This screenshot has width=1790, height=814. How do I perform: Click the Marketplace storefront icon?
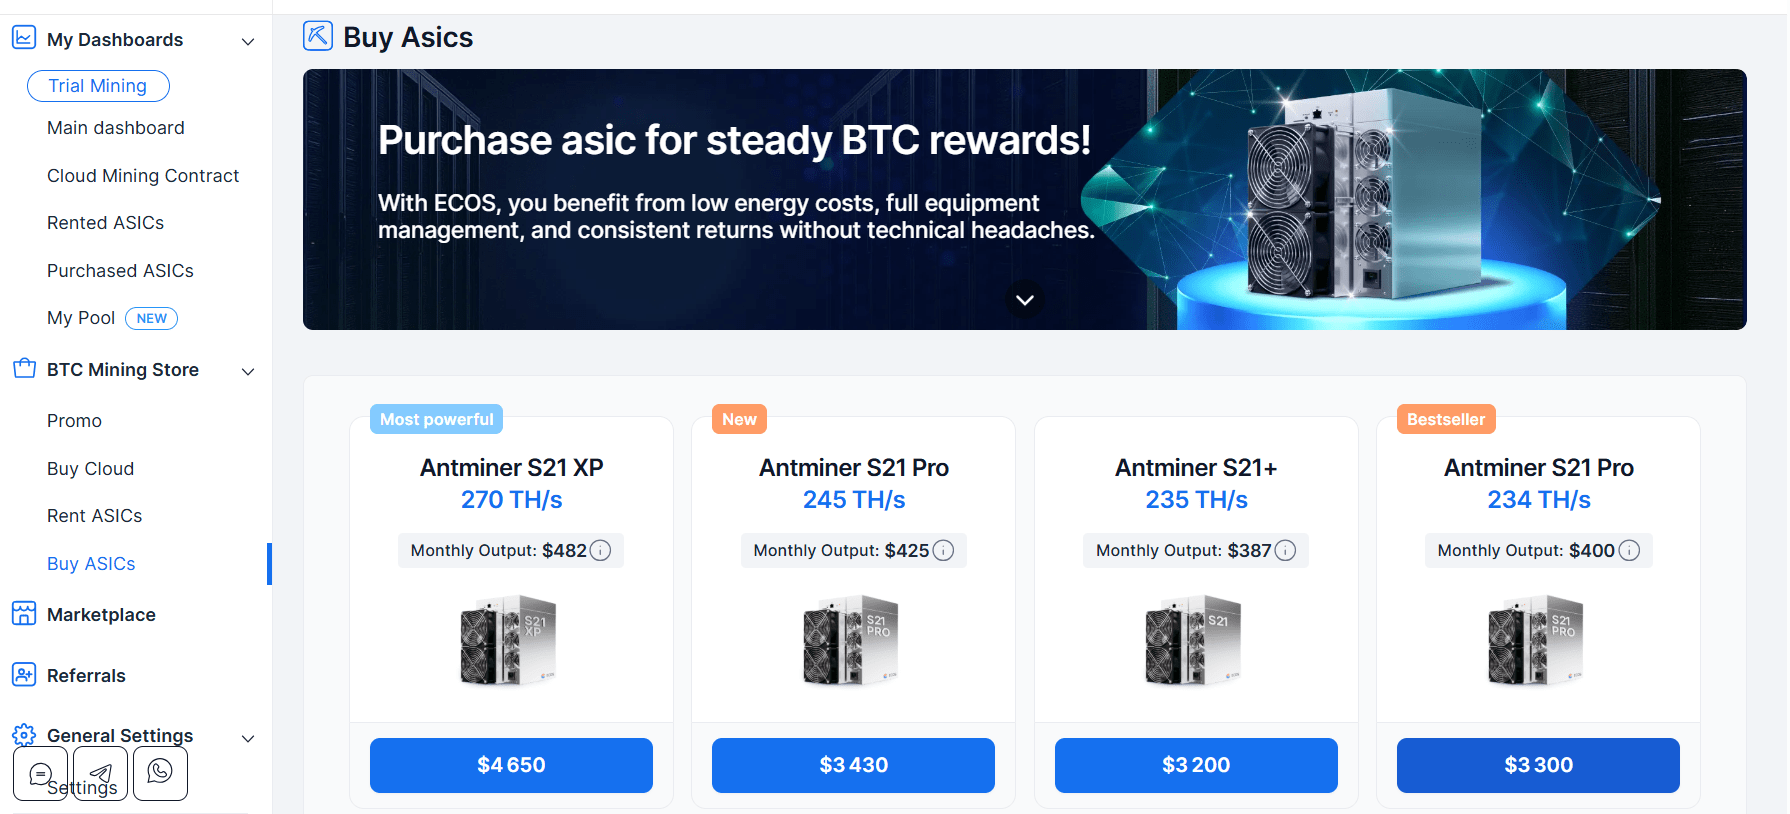24,614
